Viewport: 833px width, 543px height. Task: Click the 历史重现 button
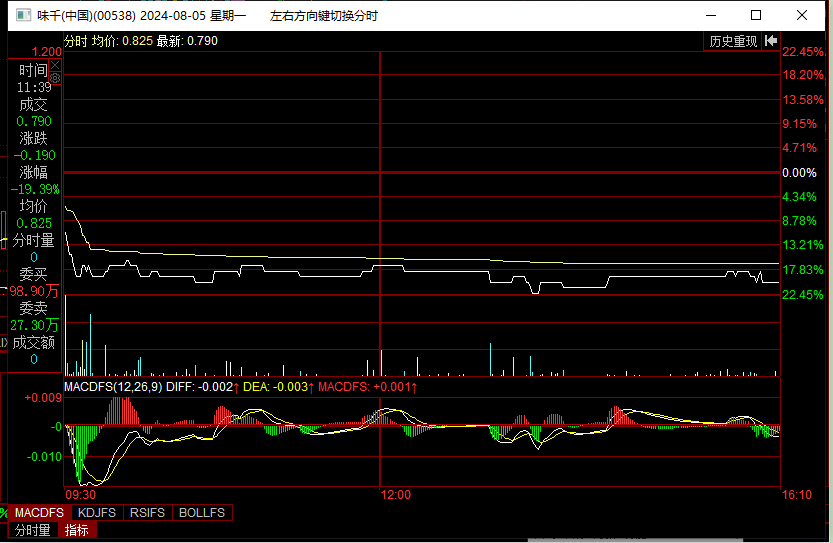point(733,41)
